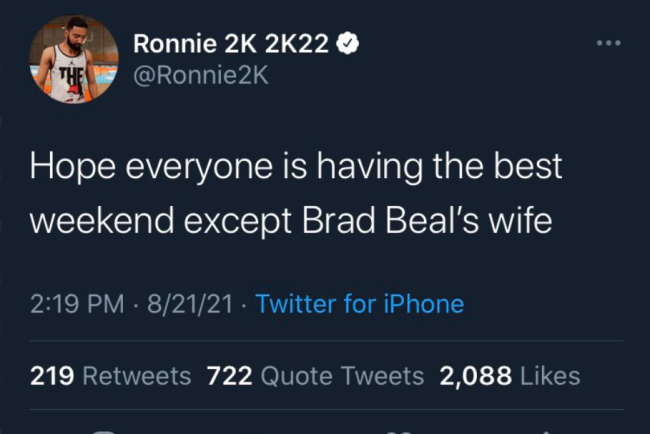Open the three-dot more options menu
The width and height of the screenshot is (650, 434).
click(608, 43)
